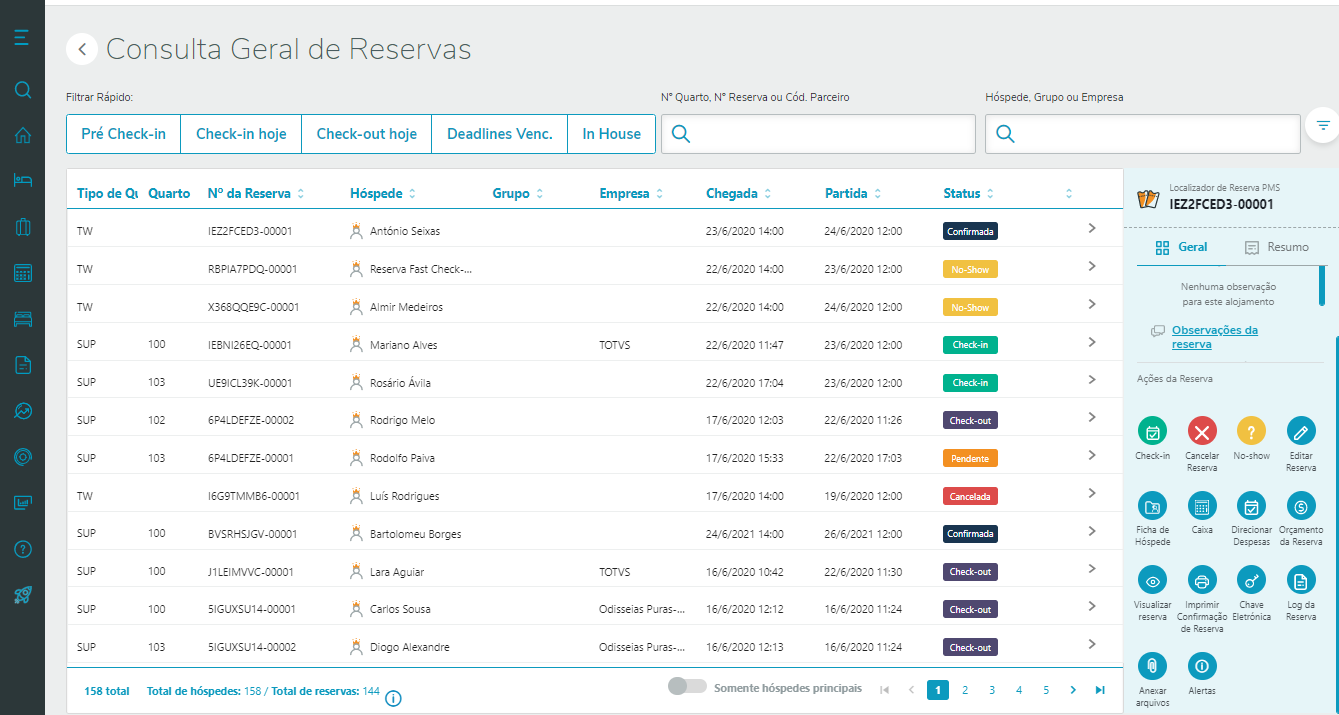Open Editar Reserva pencil icon
Viewport: 1339px width, 715px height.
(x=1301, y=431)
